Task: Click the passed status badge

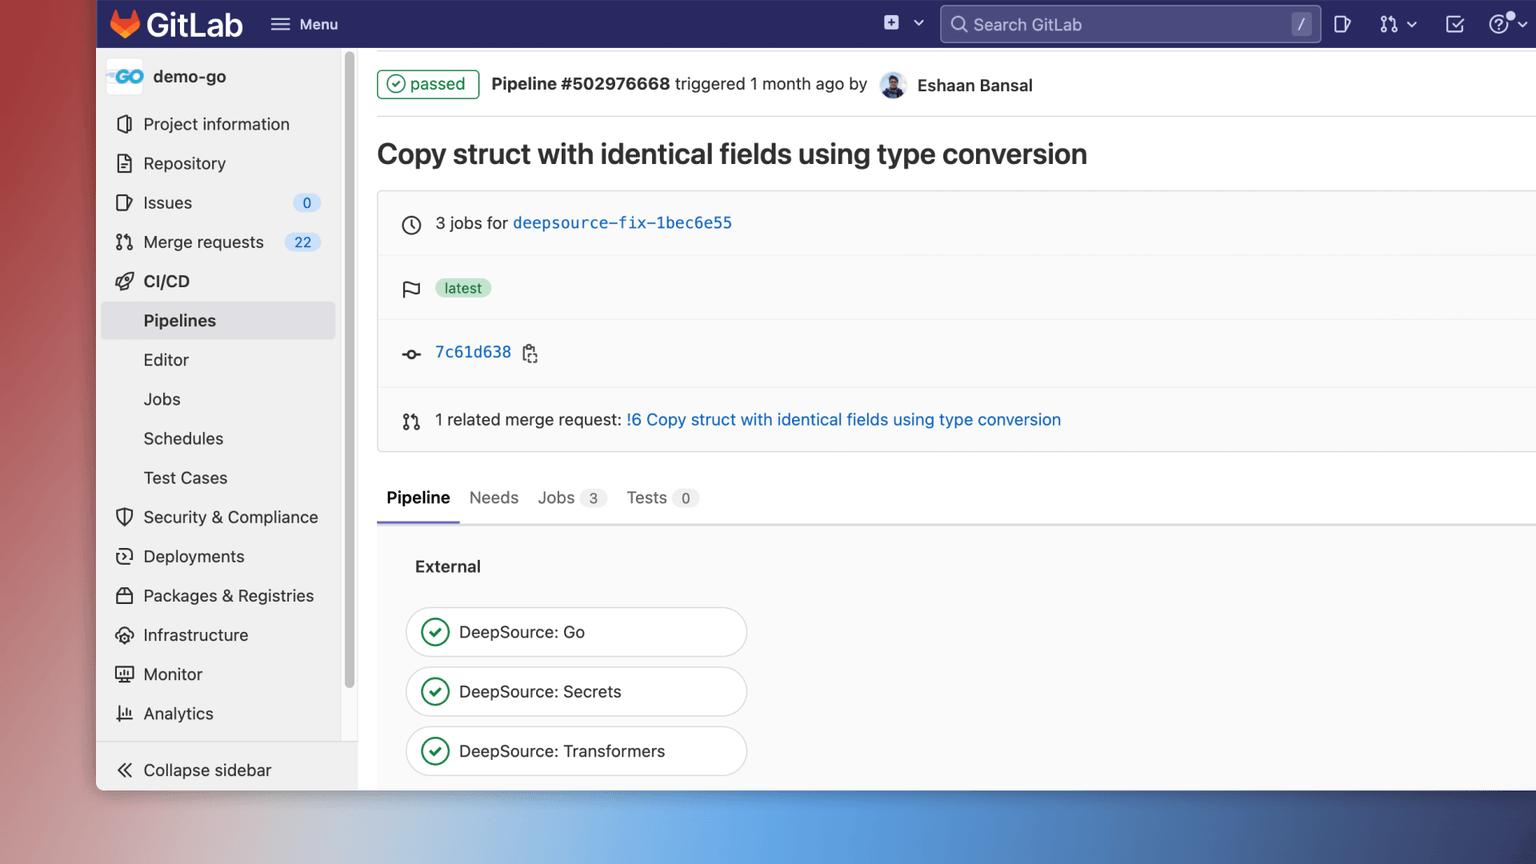Action: tap(428, 84)
